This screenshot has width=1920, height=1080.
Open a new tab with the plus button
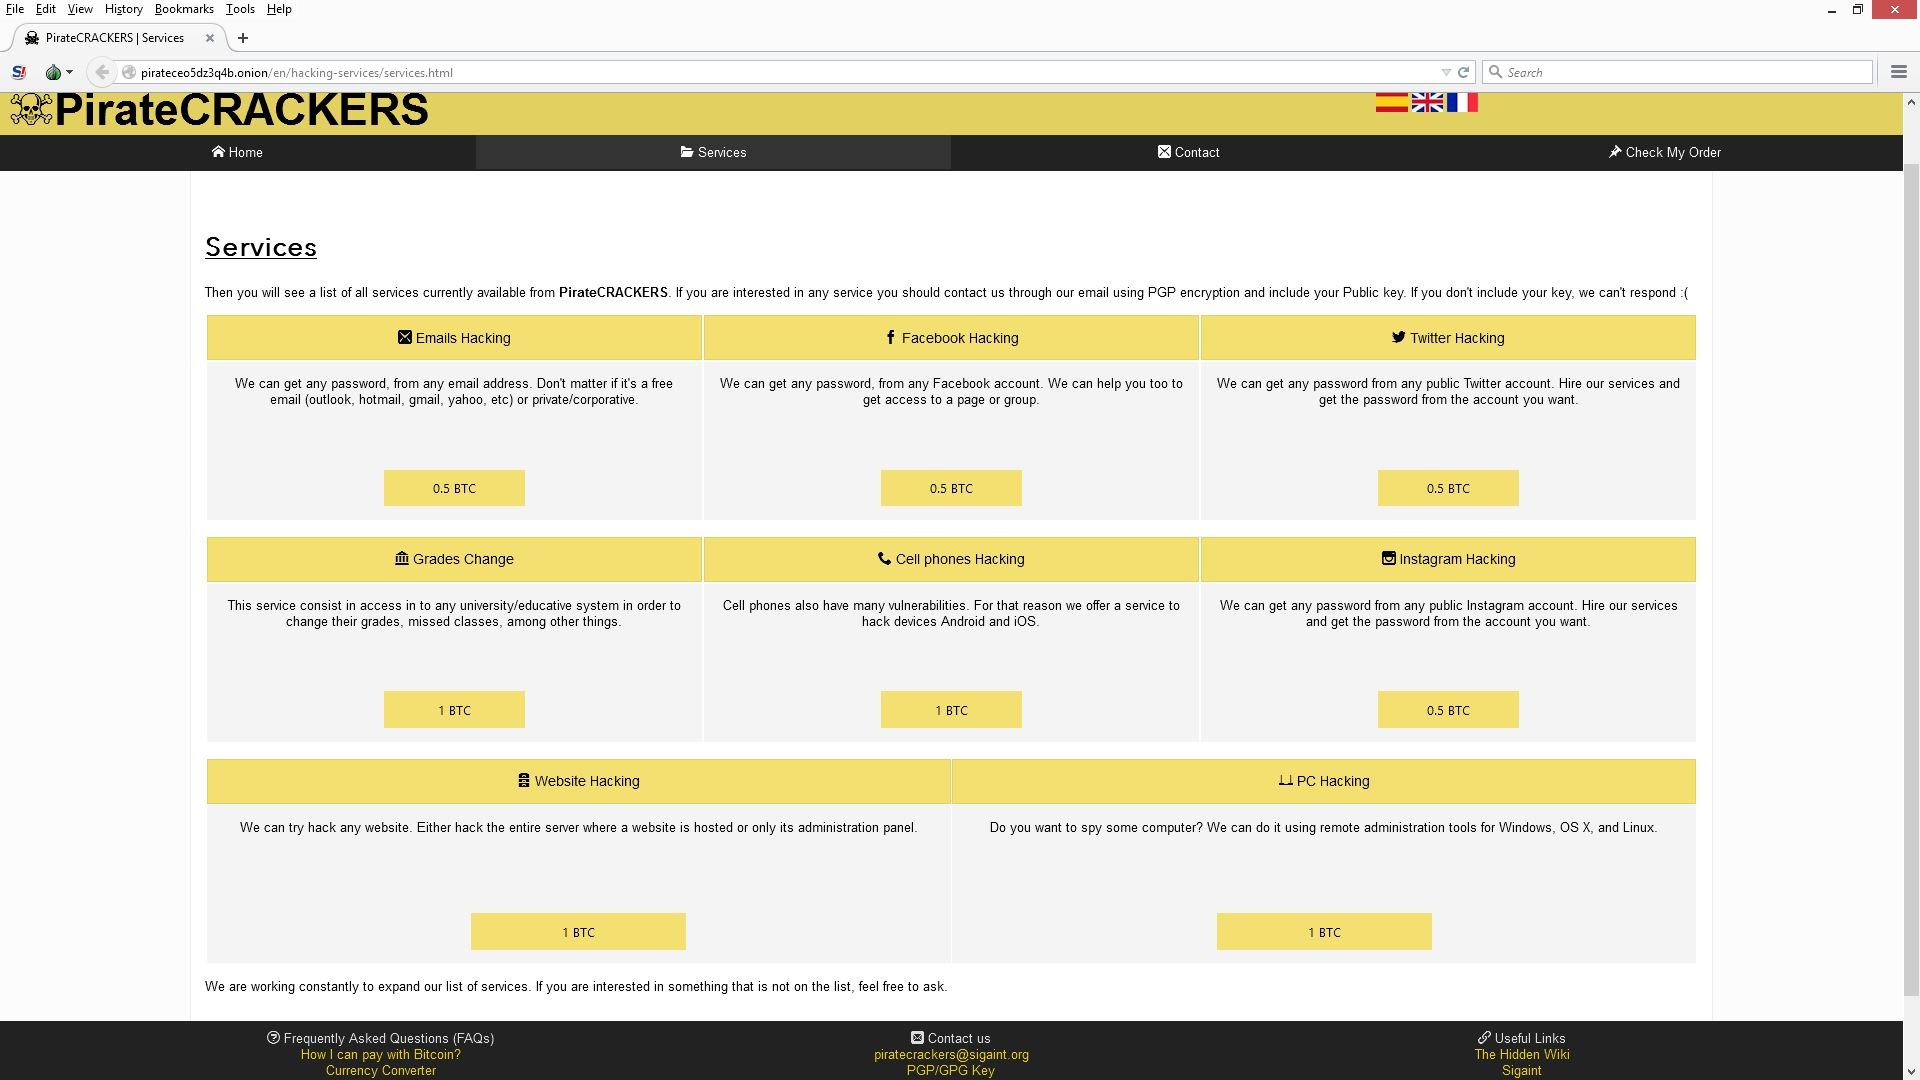coord(242,38)
